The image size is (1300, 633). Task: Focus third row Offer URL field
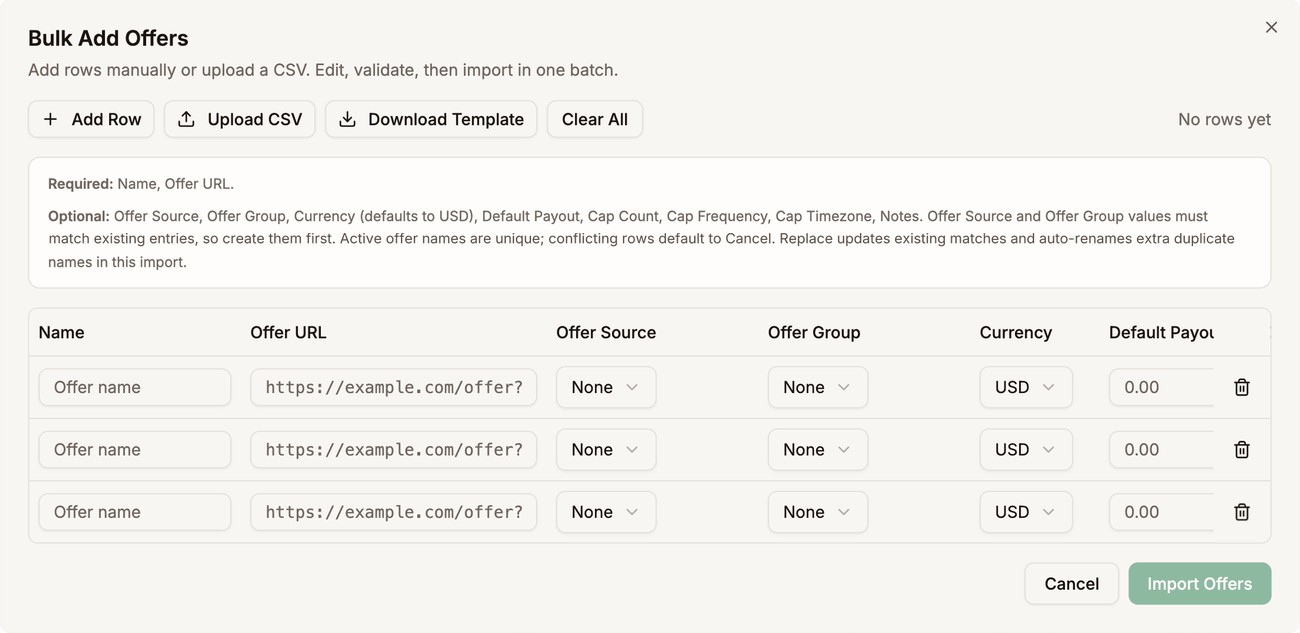tap(393, 512)
